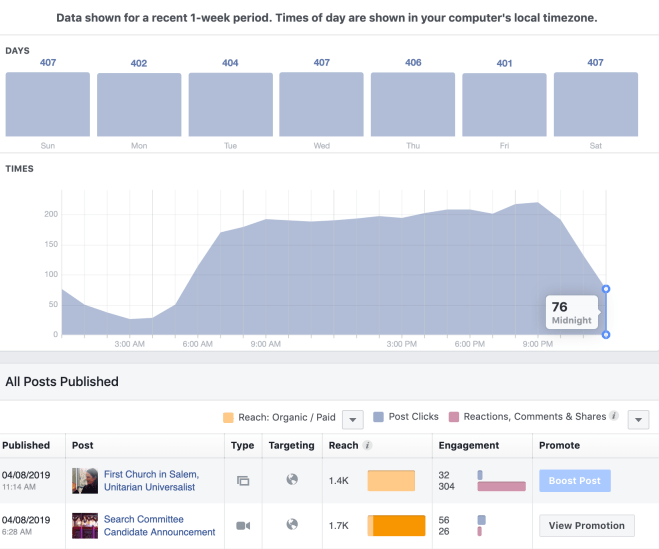659x549 pixels.
Task: Open Reach: Organic / Paid dropdown arrow
Action: pyautogui.click(x=352, y=419)
